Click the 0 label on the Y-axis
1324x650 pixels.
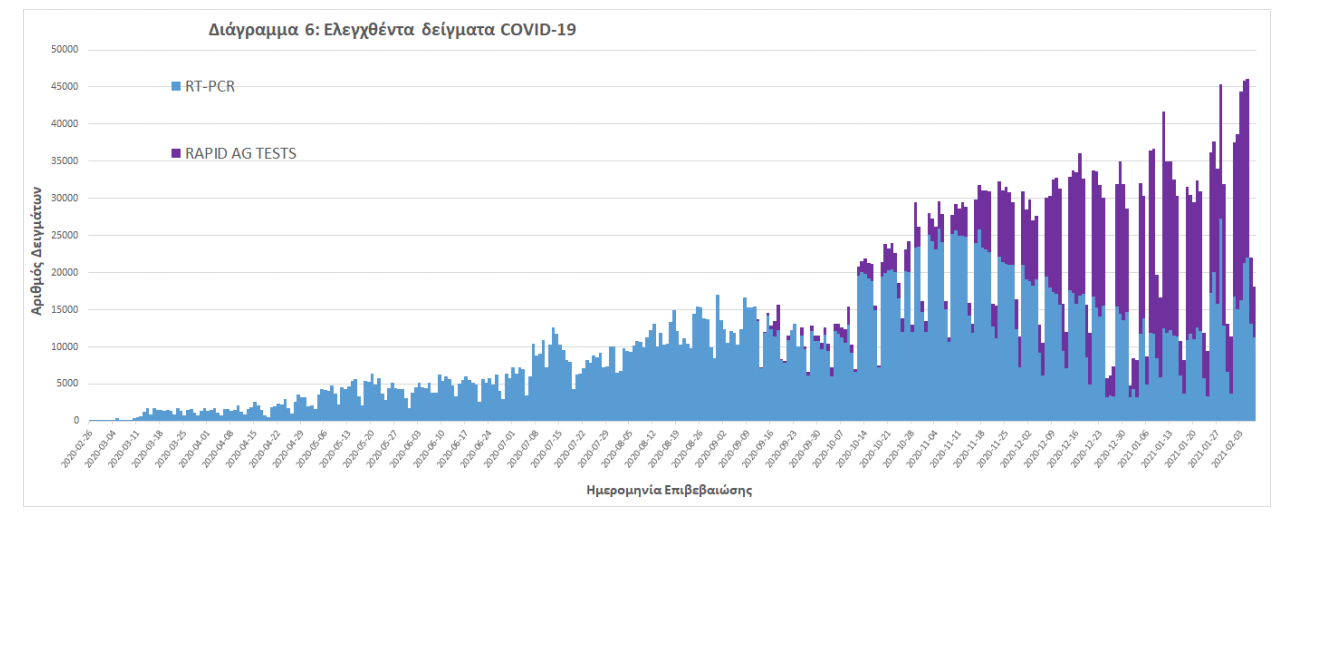point(75,421)
